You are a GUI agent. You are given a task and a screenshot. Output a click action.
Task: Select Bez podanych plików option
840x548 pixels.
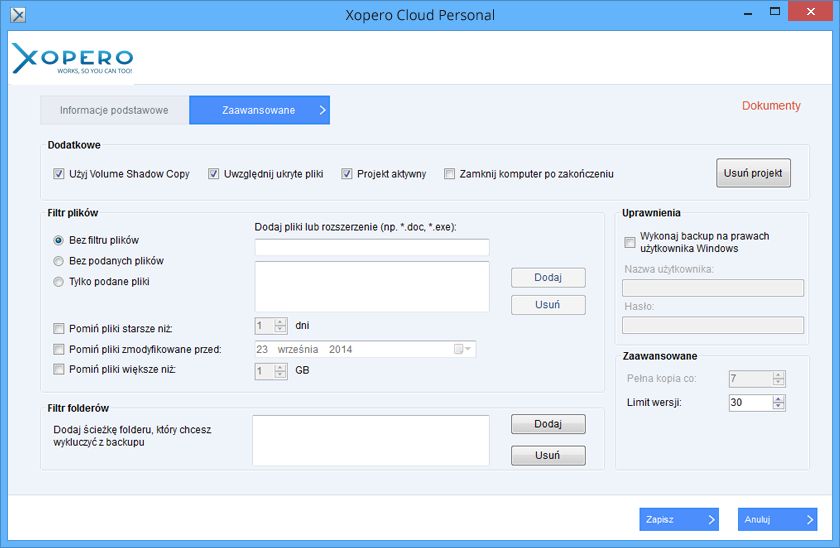(x=58, y=261)
